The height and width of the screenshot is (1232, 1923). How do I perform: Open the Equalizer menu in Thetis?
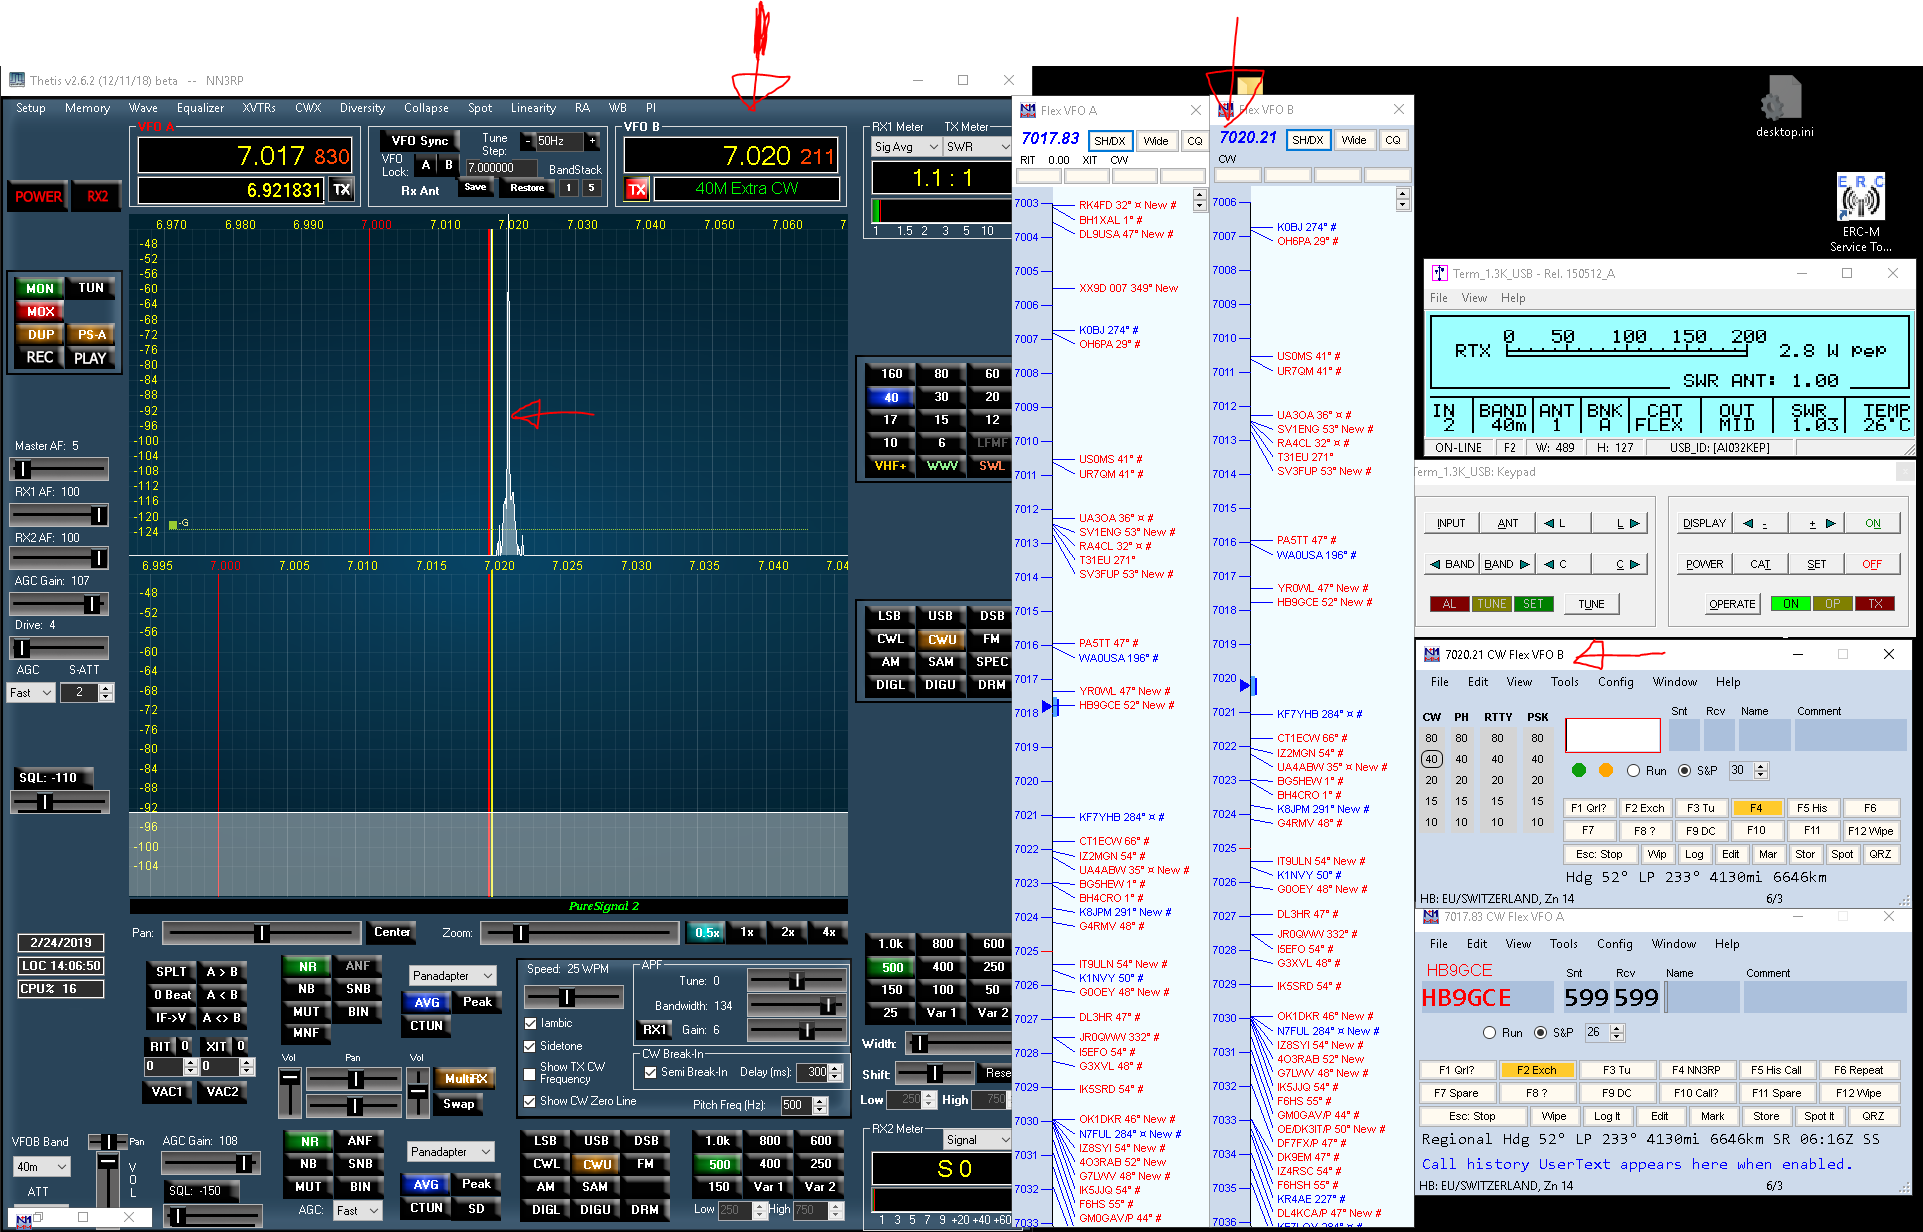tap(200, 108)
